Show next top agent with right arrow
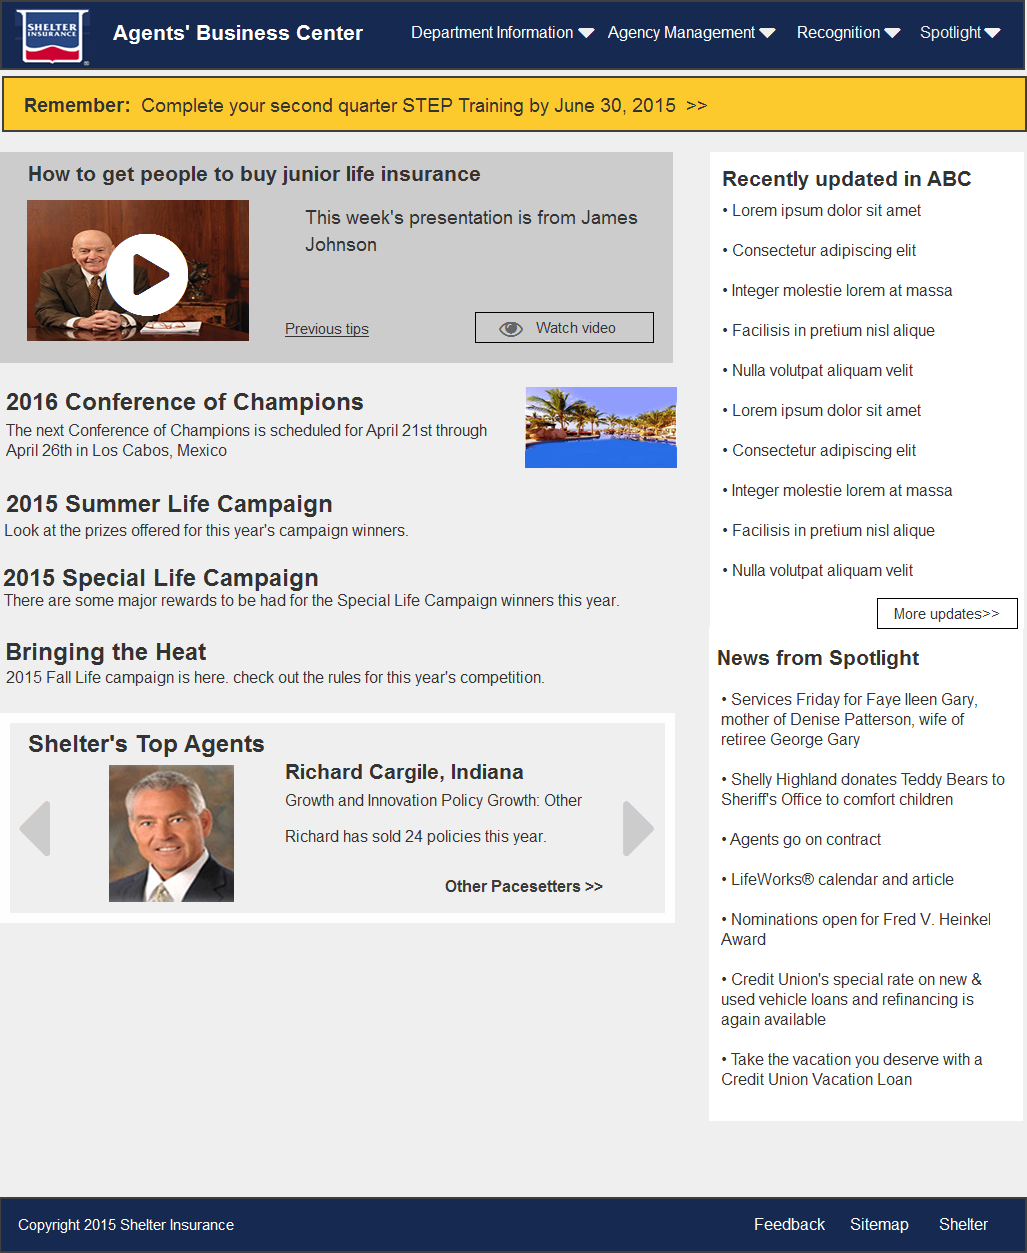Image resolution: width=1027 pixels, height=1253 pixels. (637, 828)
